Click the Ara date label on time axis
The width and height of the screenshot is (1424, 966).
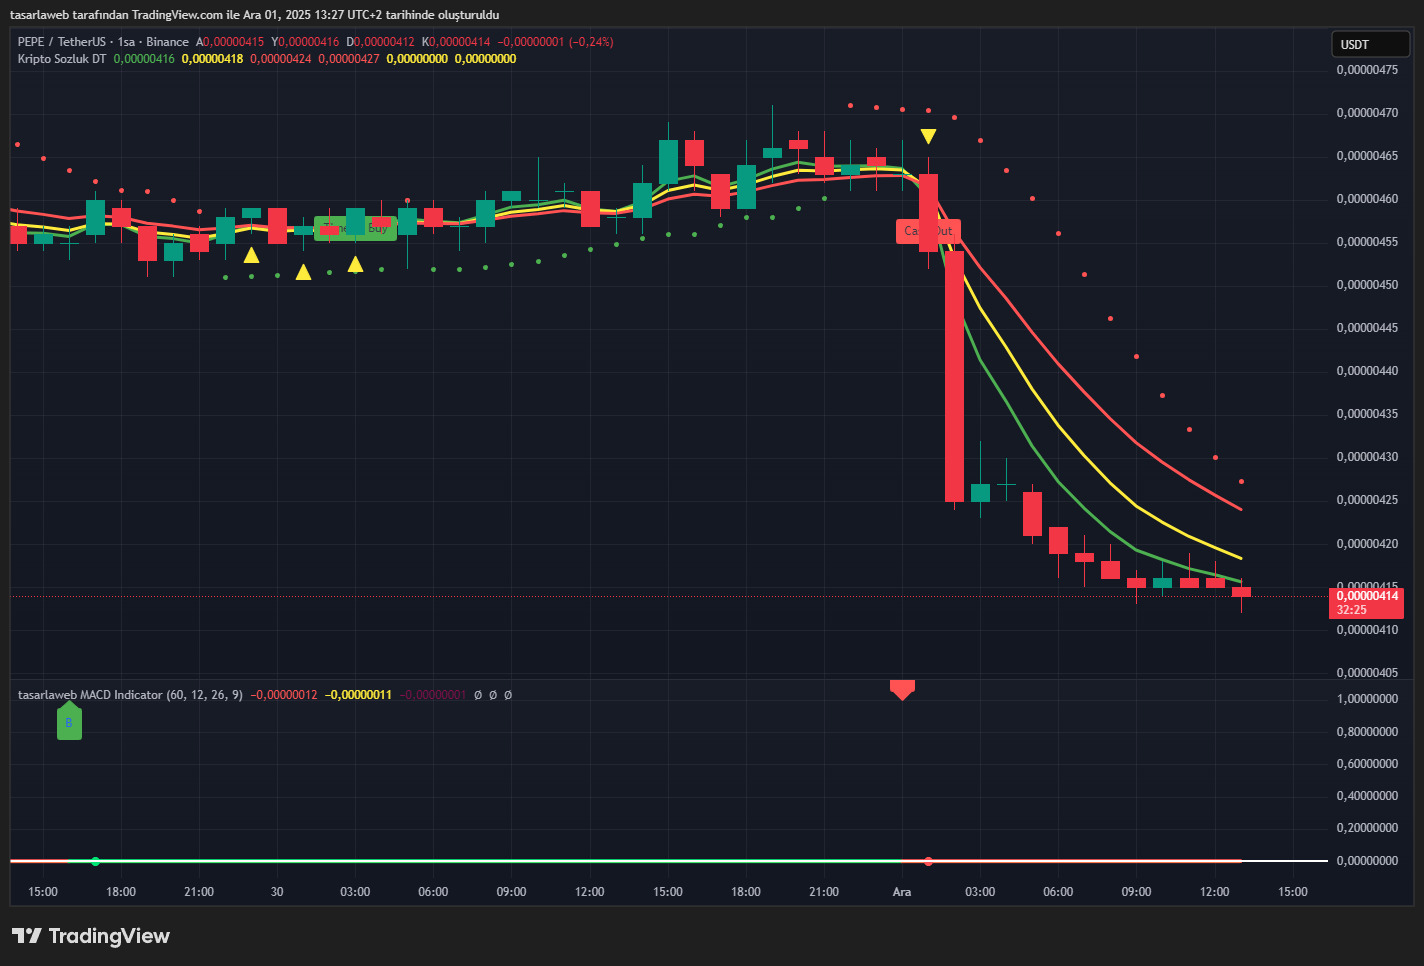tap(902, 892)
